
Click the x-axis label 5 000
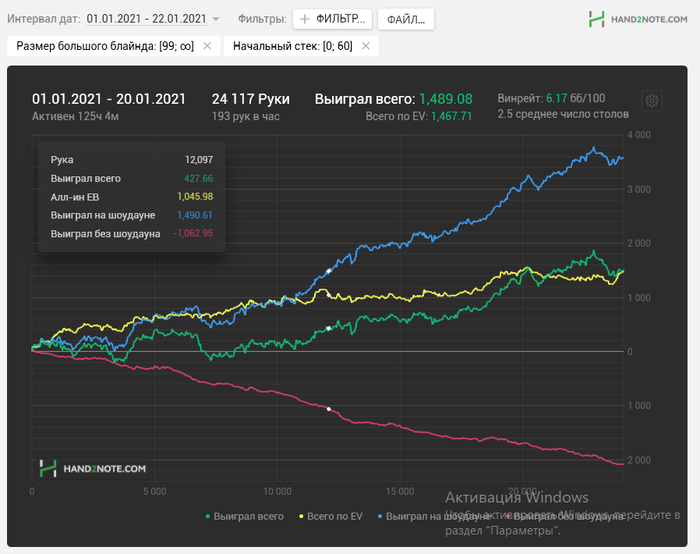pyautogui.click(x=154, y=492)
